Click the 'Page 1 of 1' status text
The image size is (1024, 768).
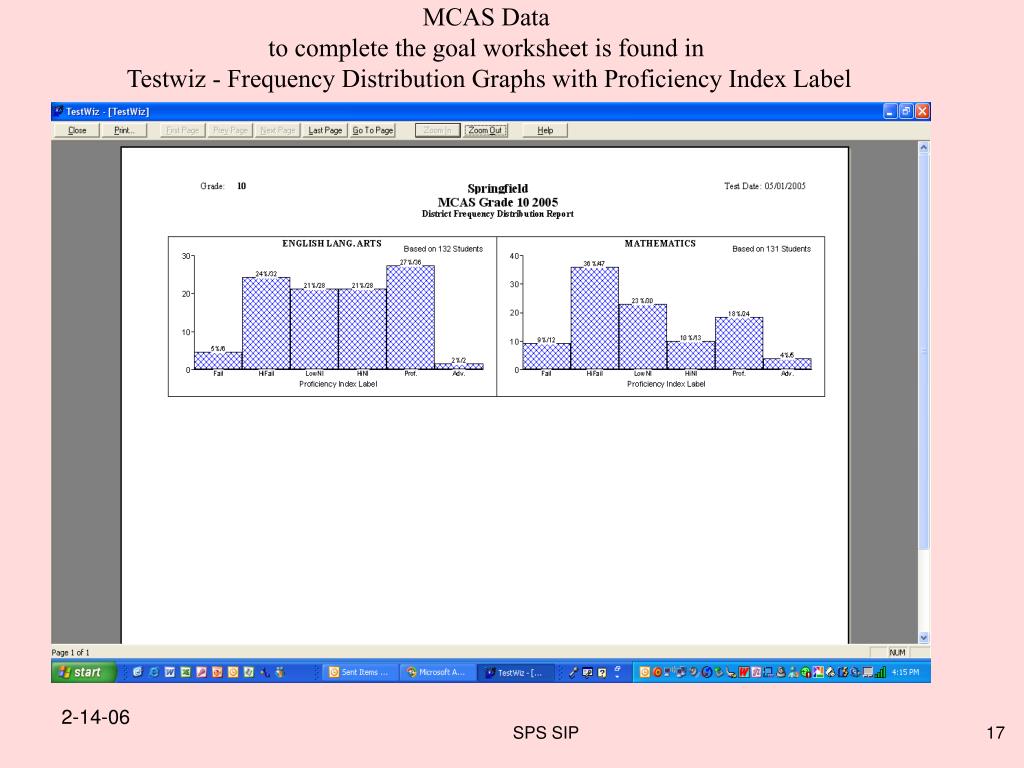tap(71, 652)
